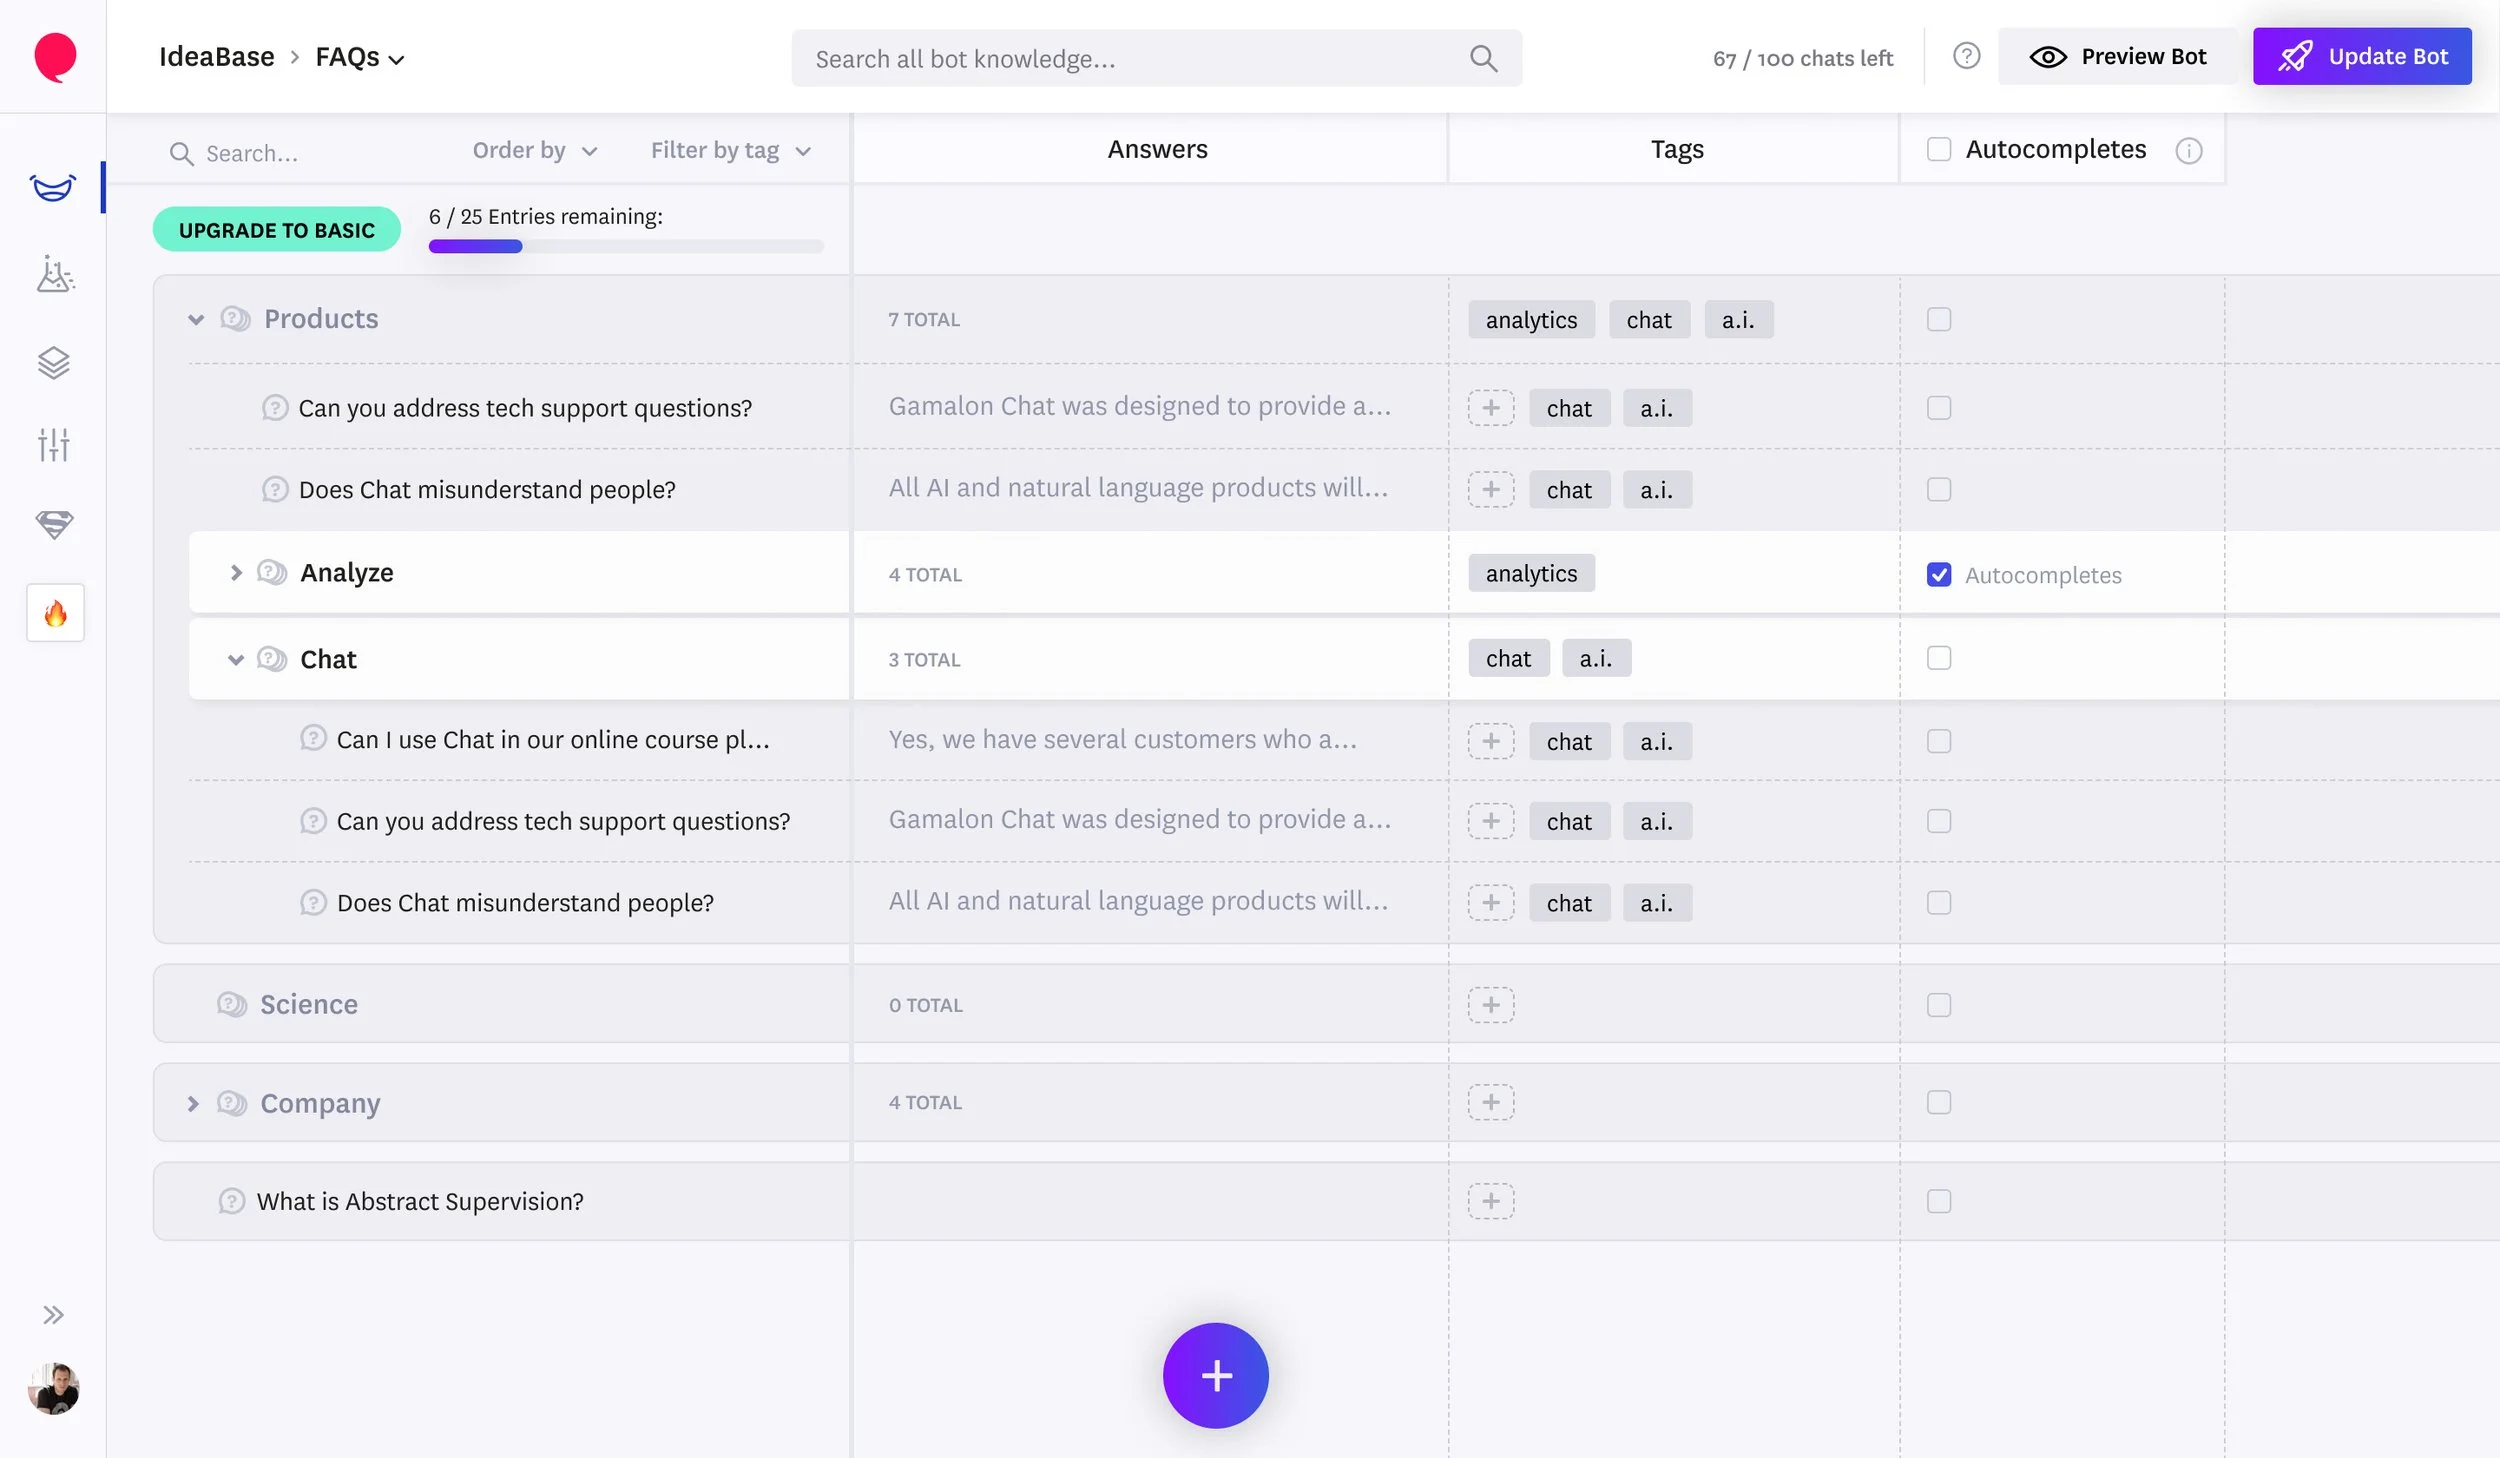Image resolution: width=2500 pixels, height=1458 pixels.
Task: Check the Autocompletes header checkbox
Action: (1938, 150)
